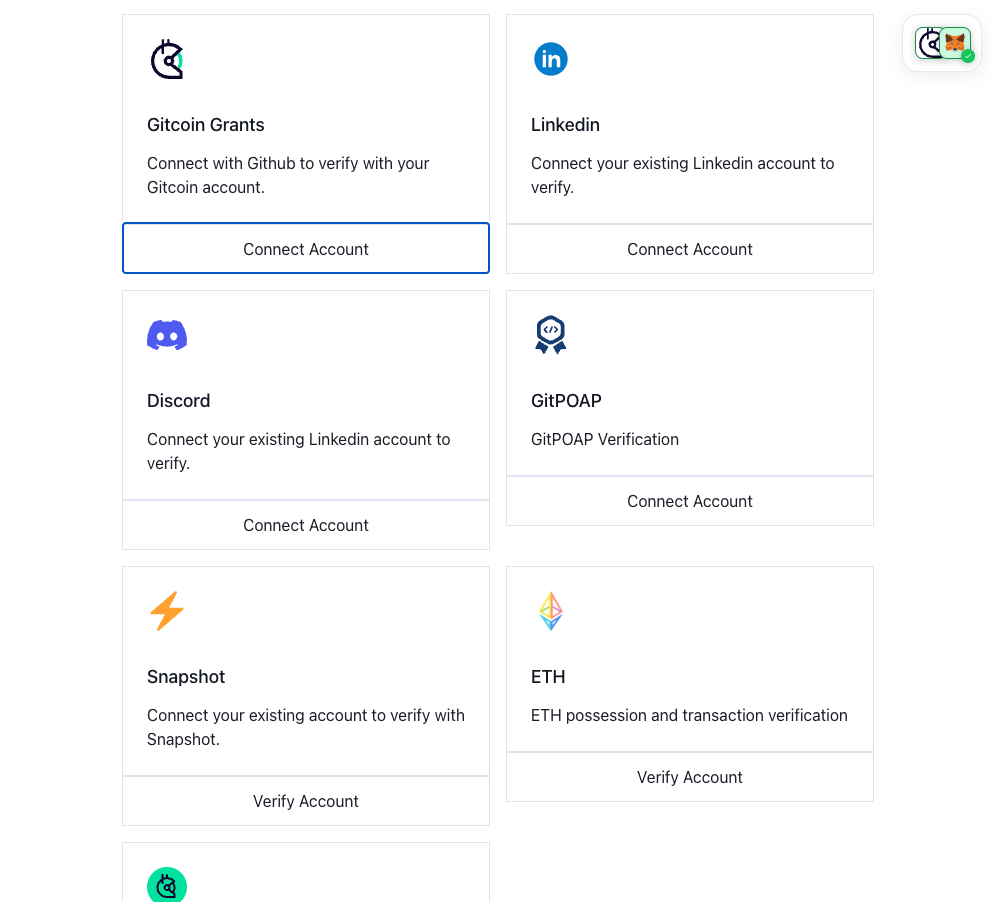Image resolution: width=995 pixels, height=902 pixels.
Task: Click the Gitcoin Grants card title
Action: tap(206, 125)
